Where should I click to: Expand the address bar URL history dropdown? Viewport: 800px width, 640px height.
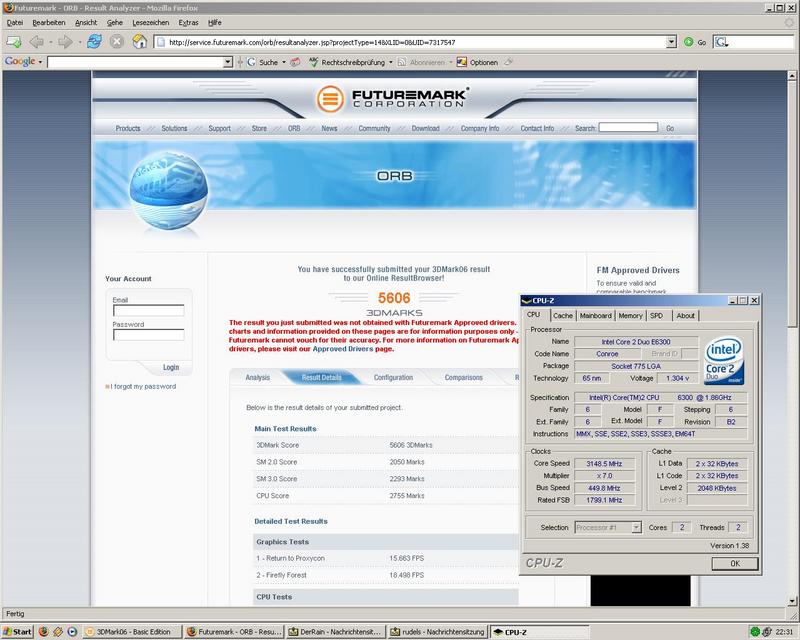pos(671,42)
